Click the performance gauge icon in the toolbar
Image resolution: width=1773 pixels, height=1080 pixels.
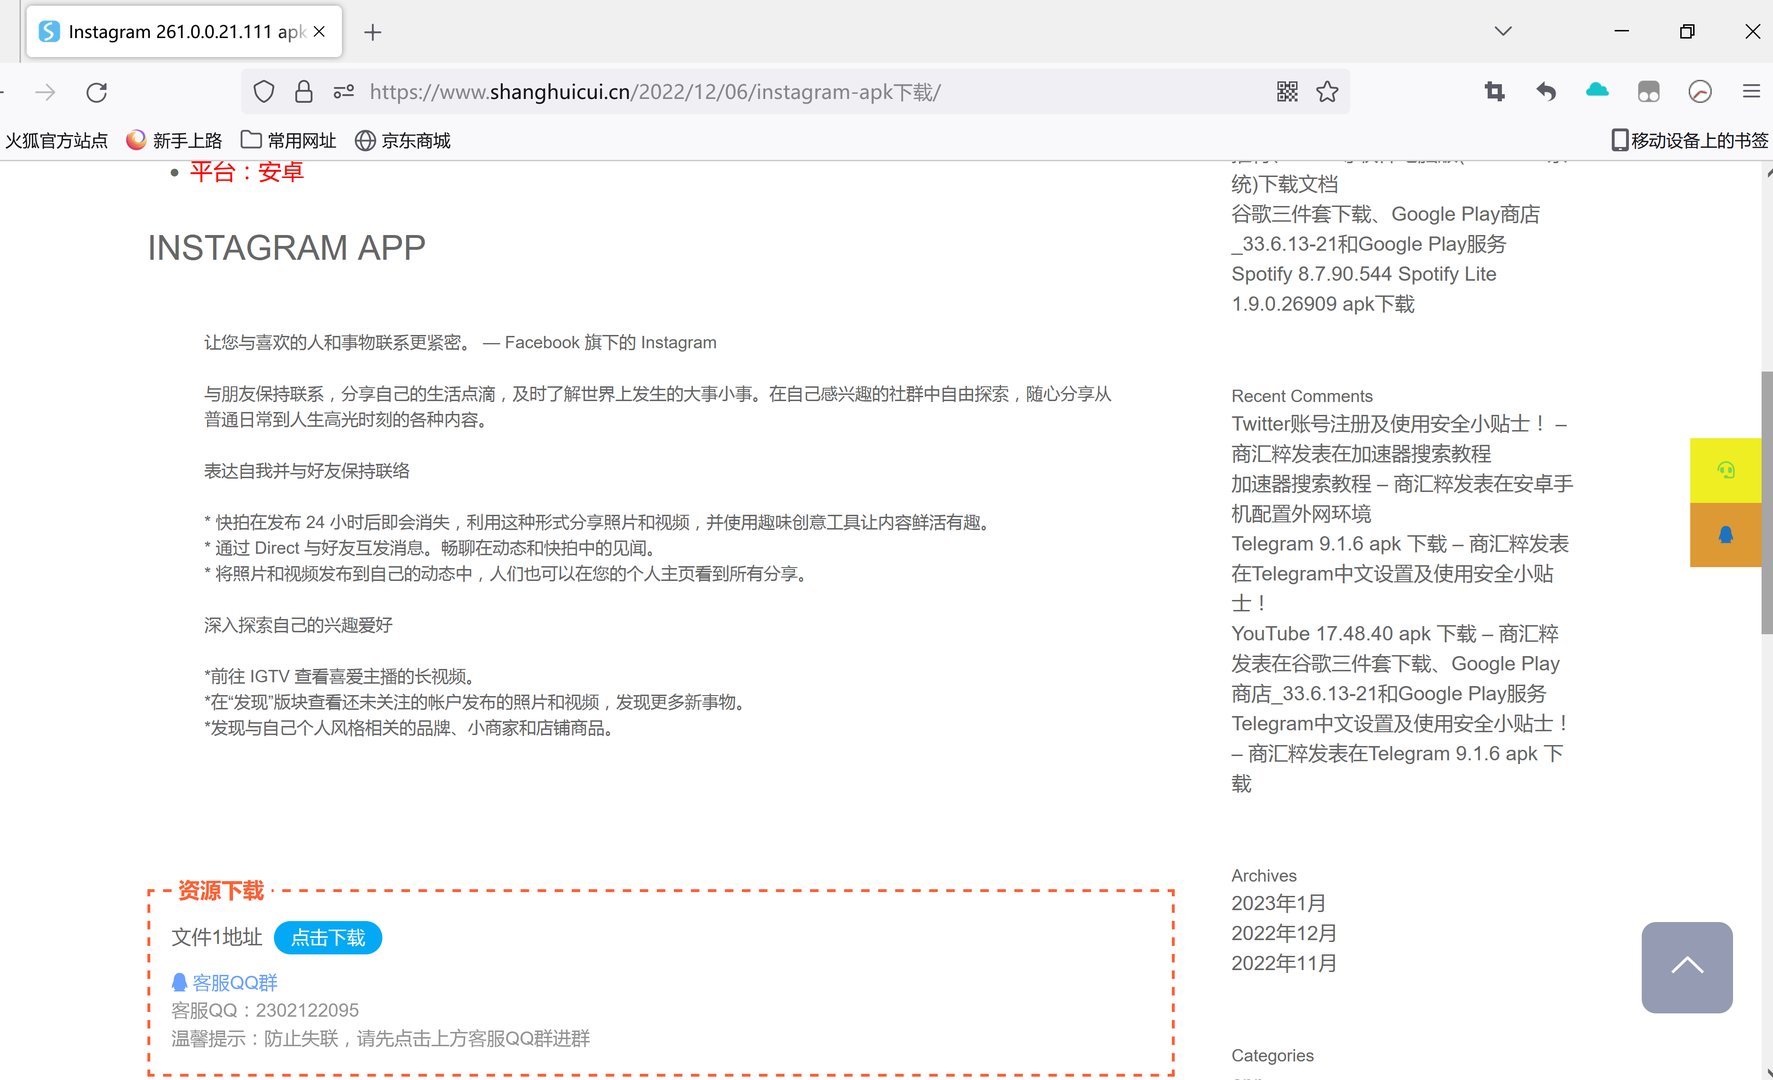tap(1700, 91)
